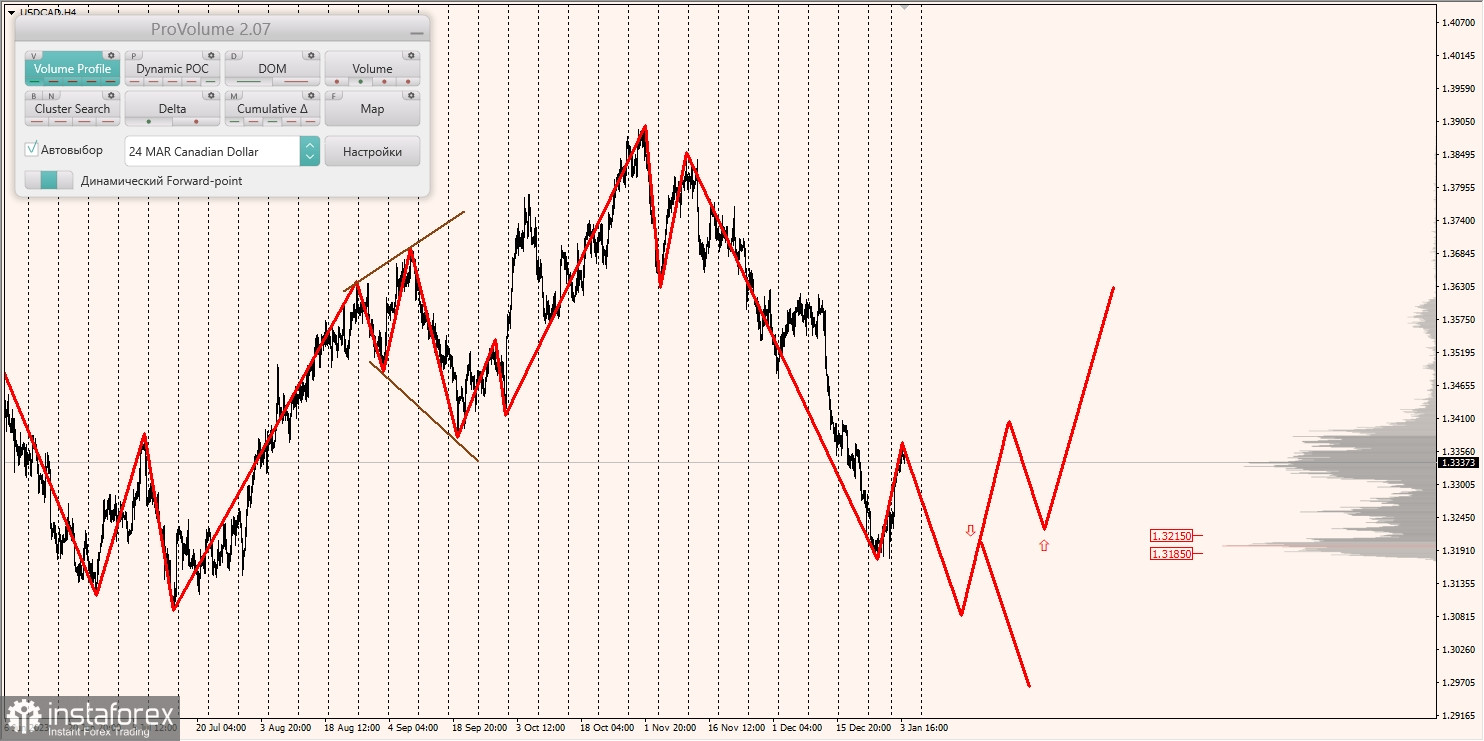Open Volume button gear settings

click(x=412, y=56)
